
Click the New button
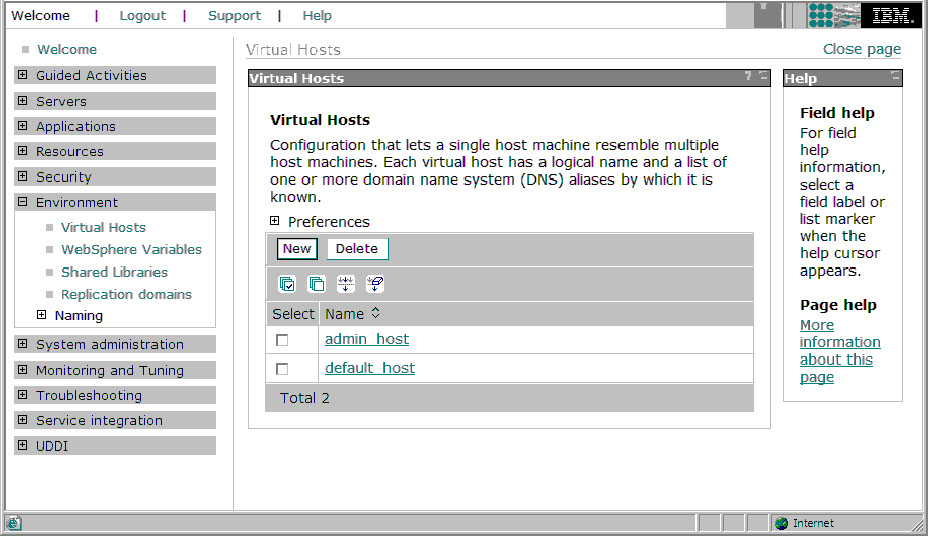tap(297, 249)
